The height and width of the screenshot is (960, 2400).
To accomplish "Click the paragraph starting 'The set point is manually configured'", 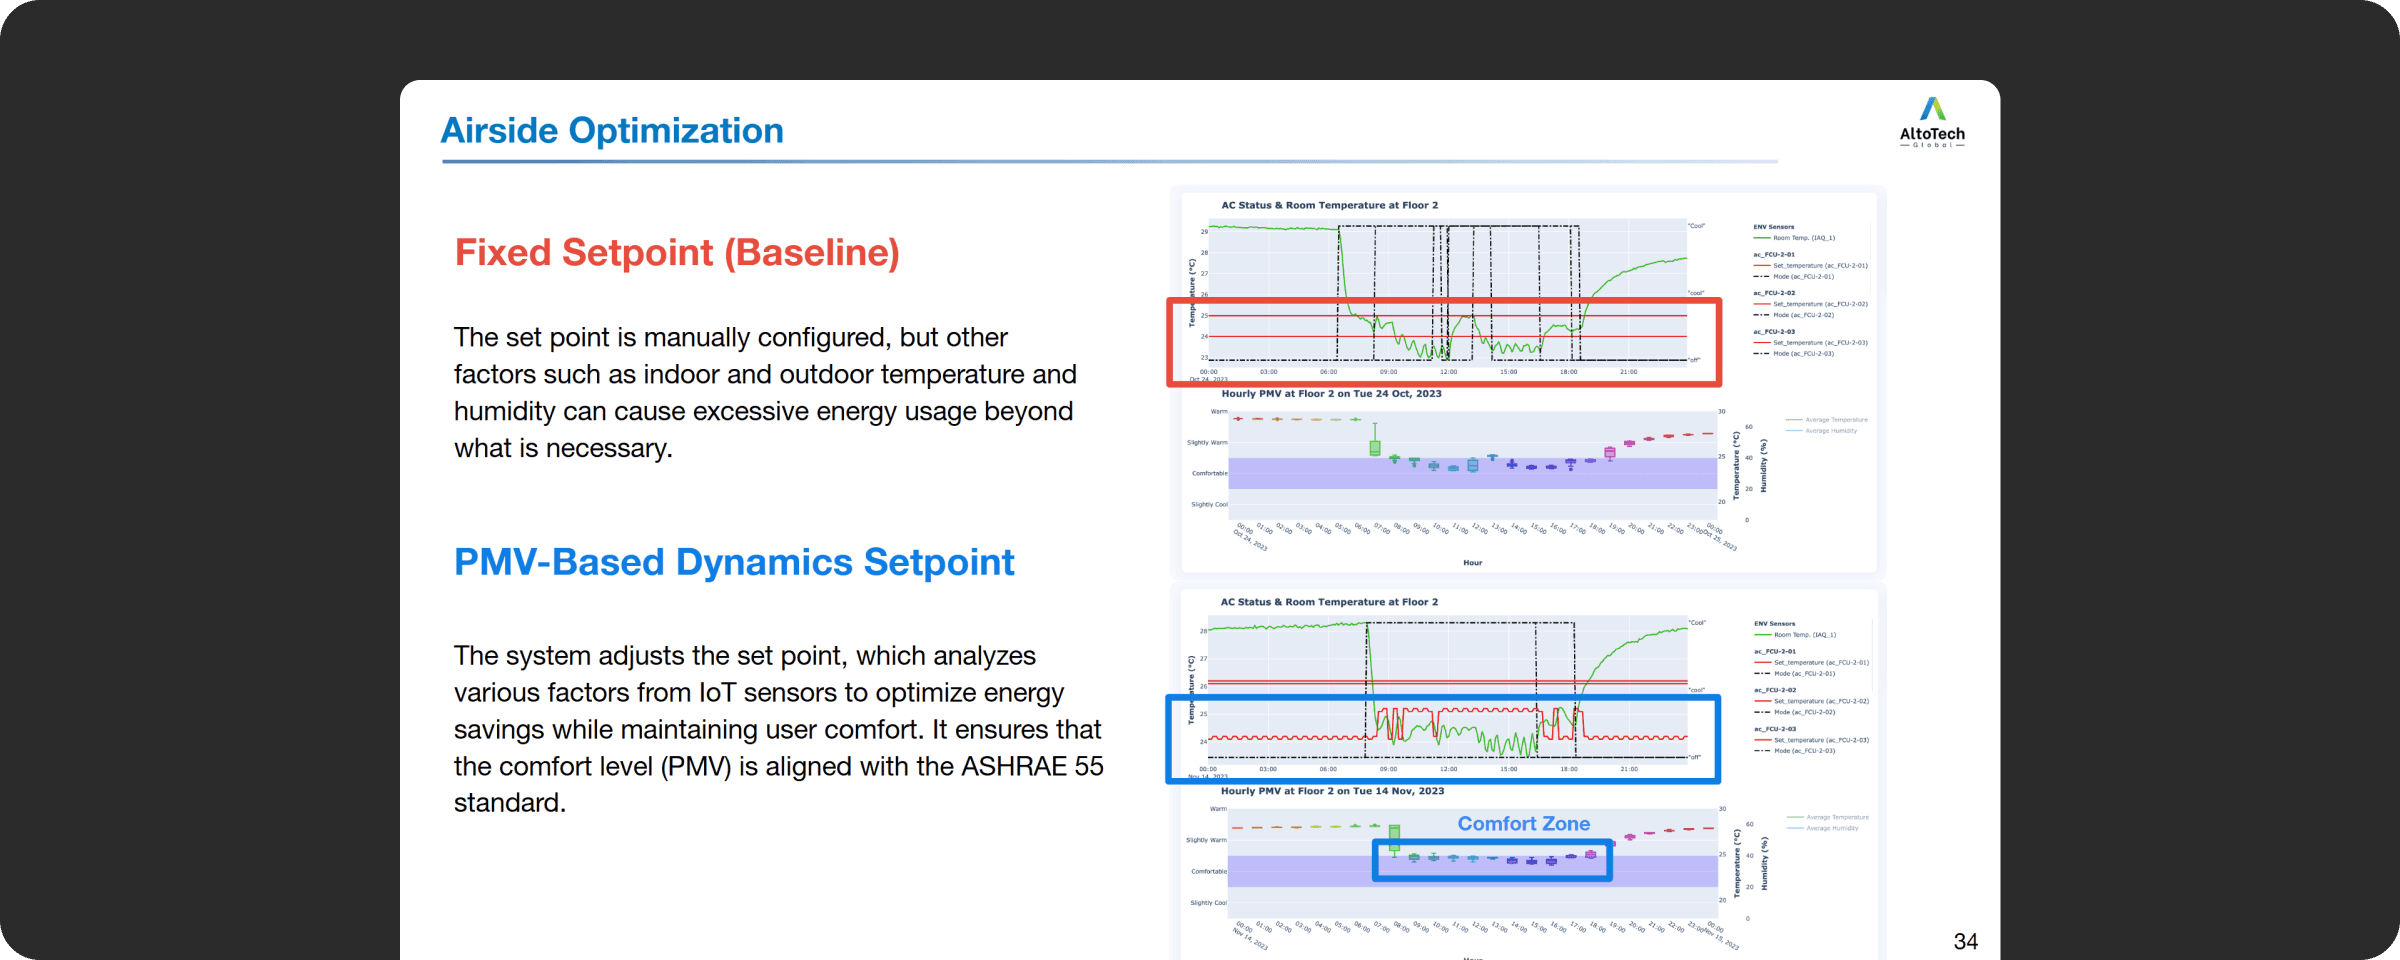I will (x=765, y=393).
